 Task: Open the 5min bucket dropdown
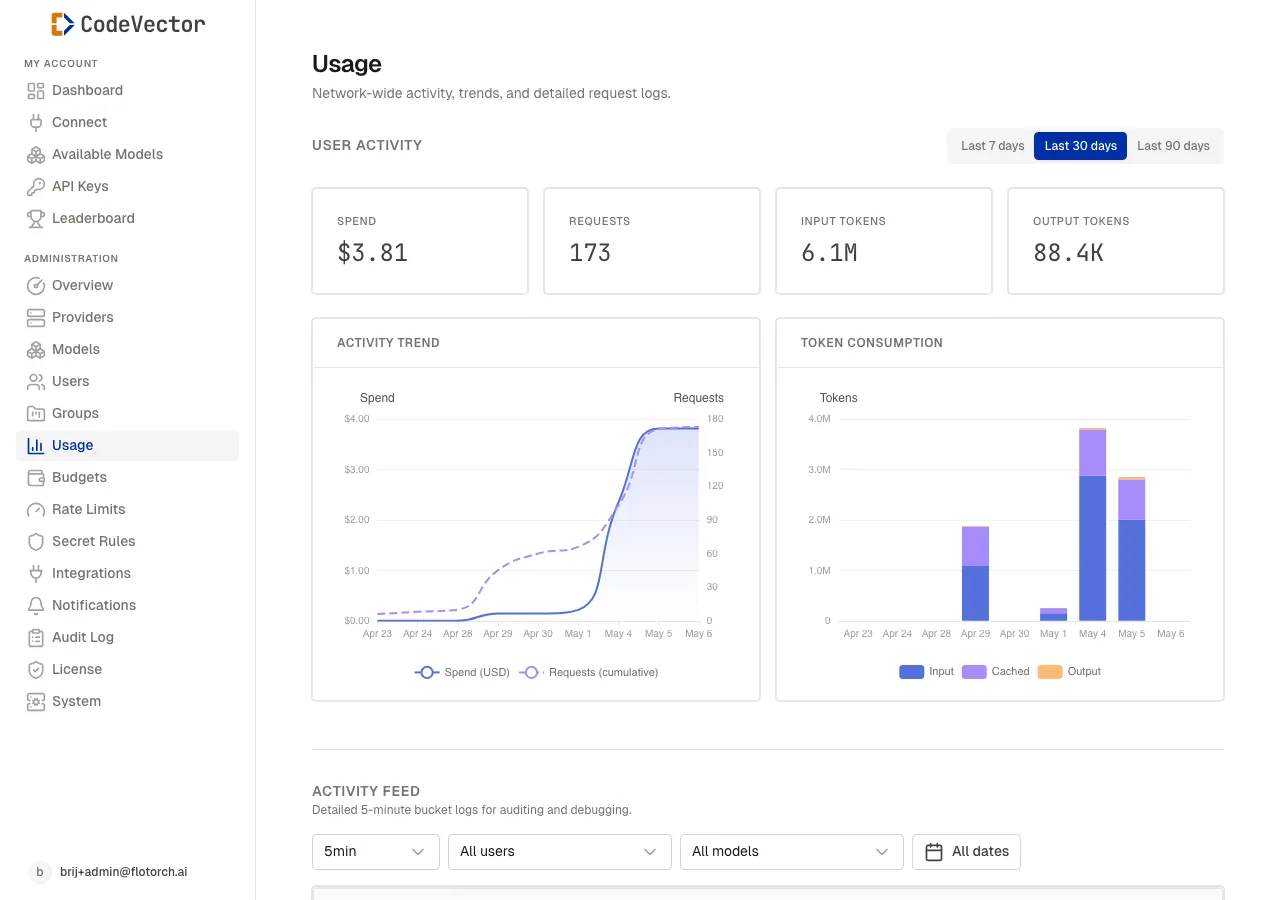376,852
